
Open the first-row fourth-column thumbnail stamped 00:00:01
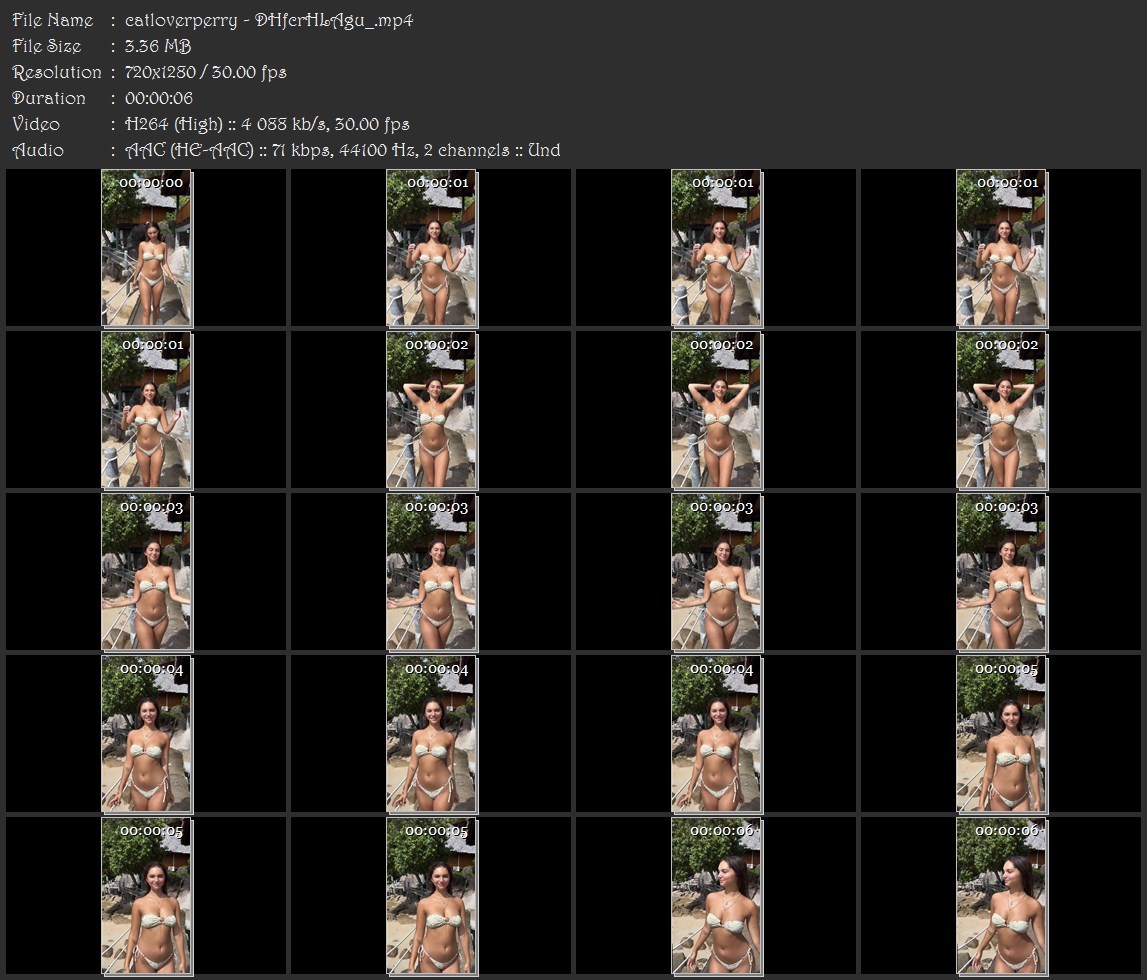click(x=1001, y=248)
